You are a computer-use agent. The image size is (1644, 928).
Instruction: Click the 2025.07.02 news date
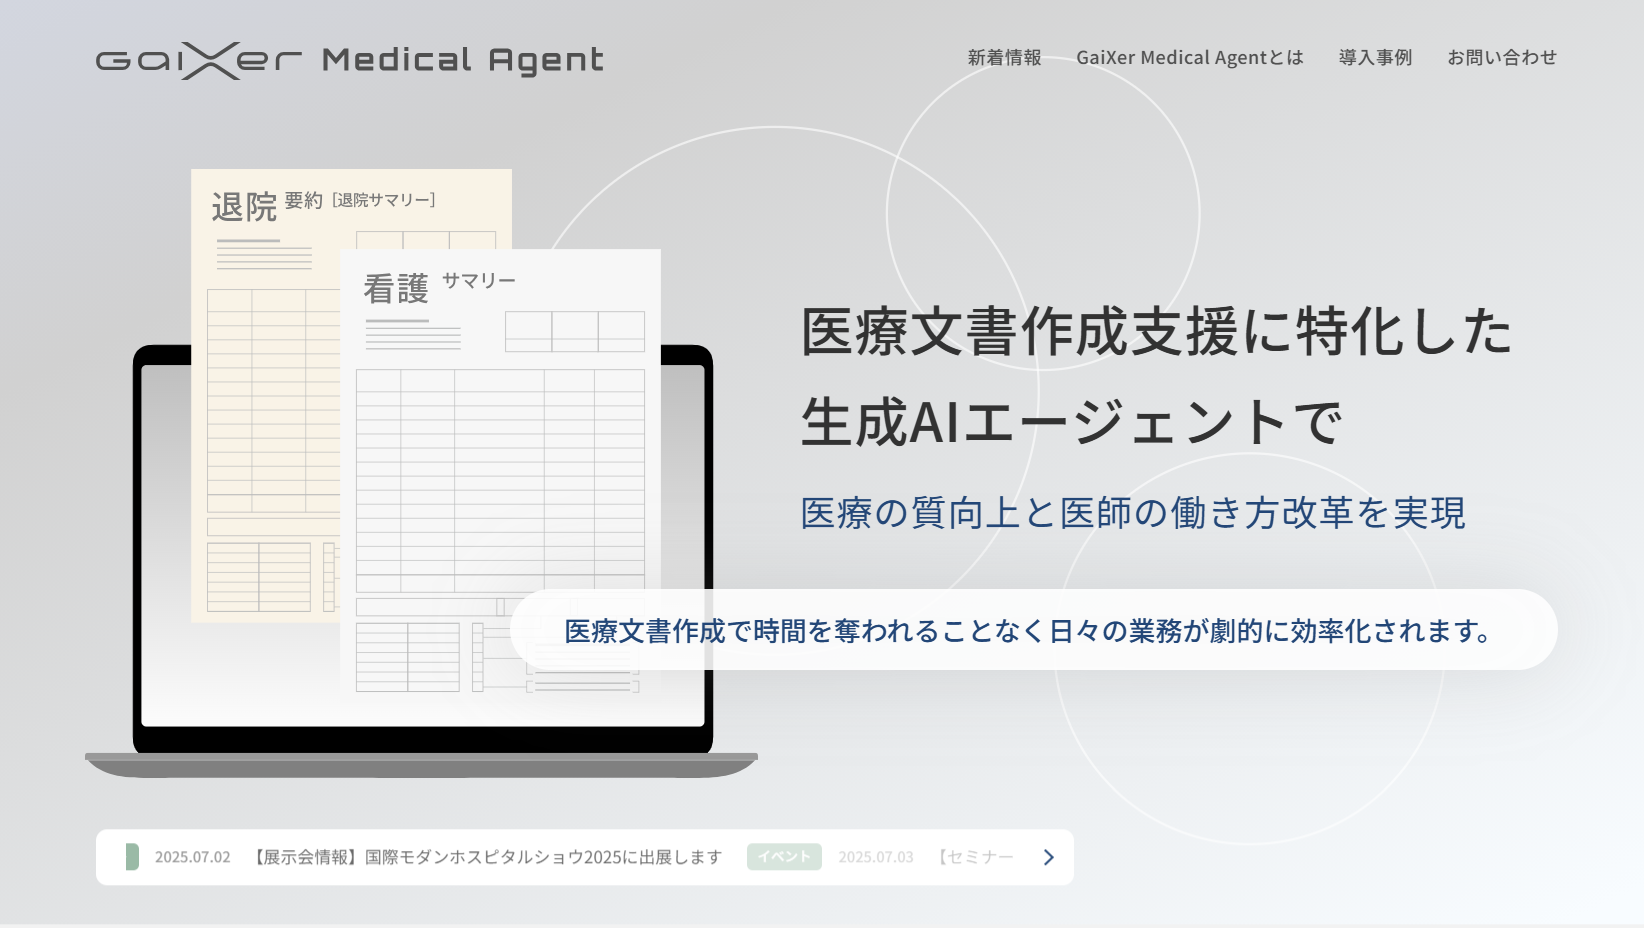coord(192,857)
